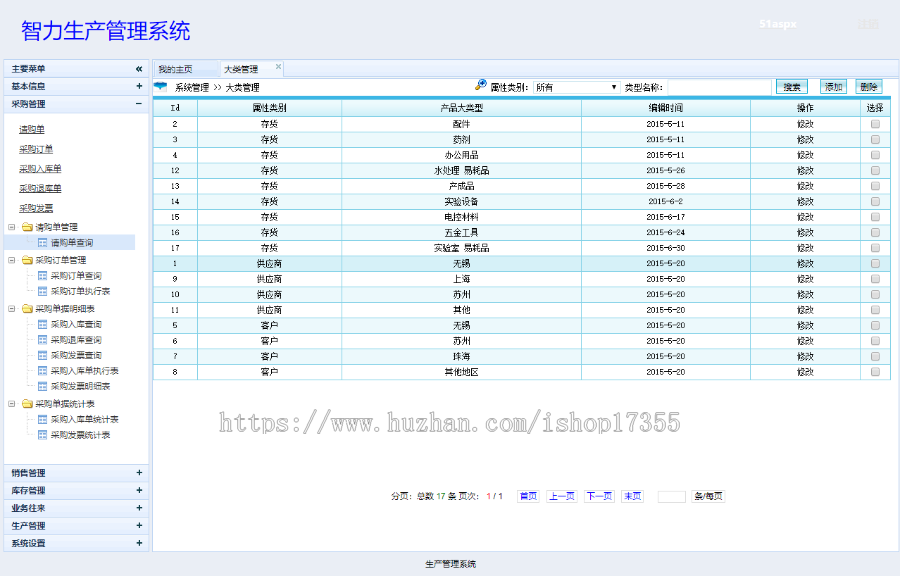900x576 pixels.
Task: Click the folder icon for 采购单据统计表
Action: (x=27, y=404)
